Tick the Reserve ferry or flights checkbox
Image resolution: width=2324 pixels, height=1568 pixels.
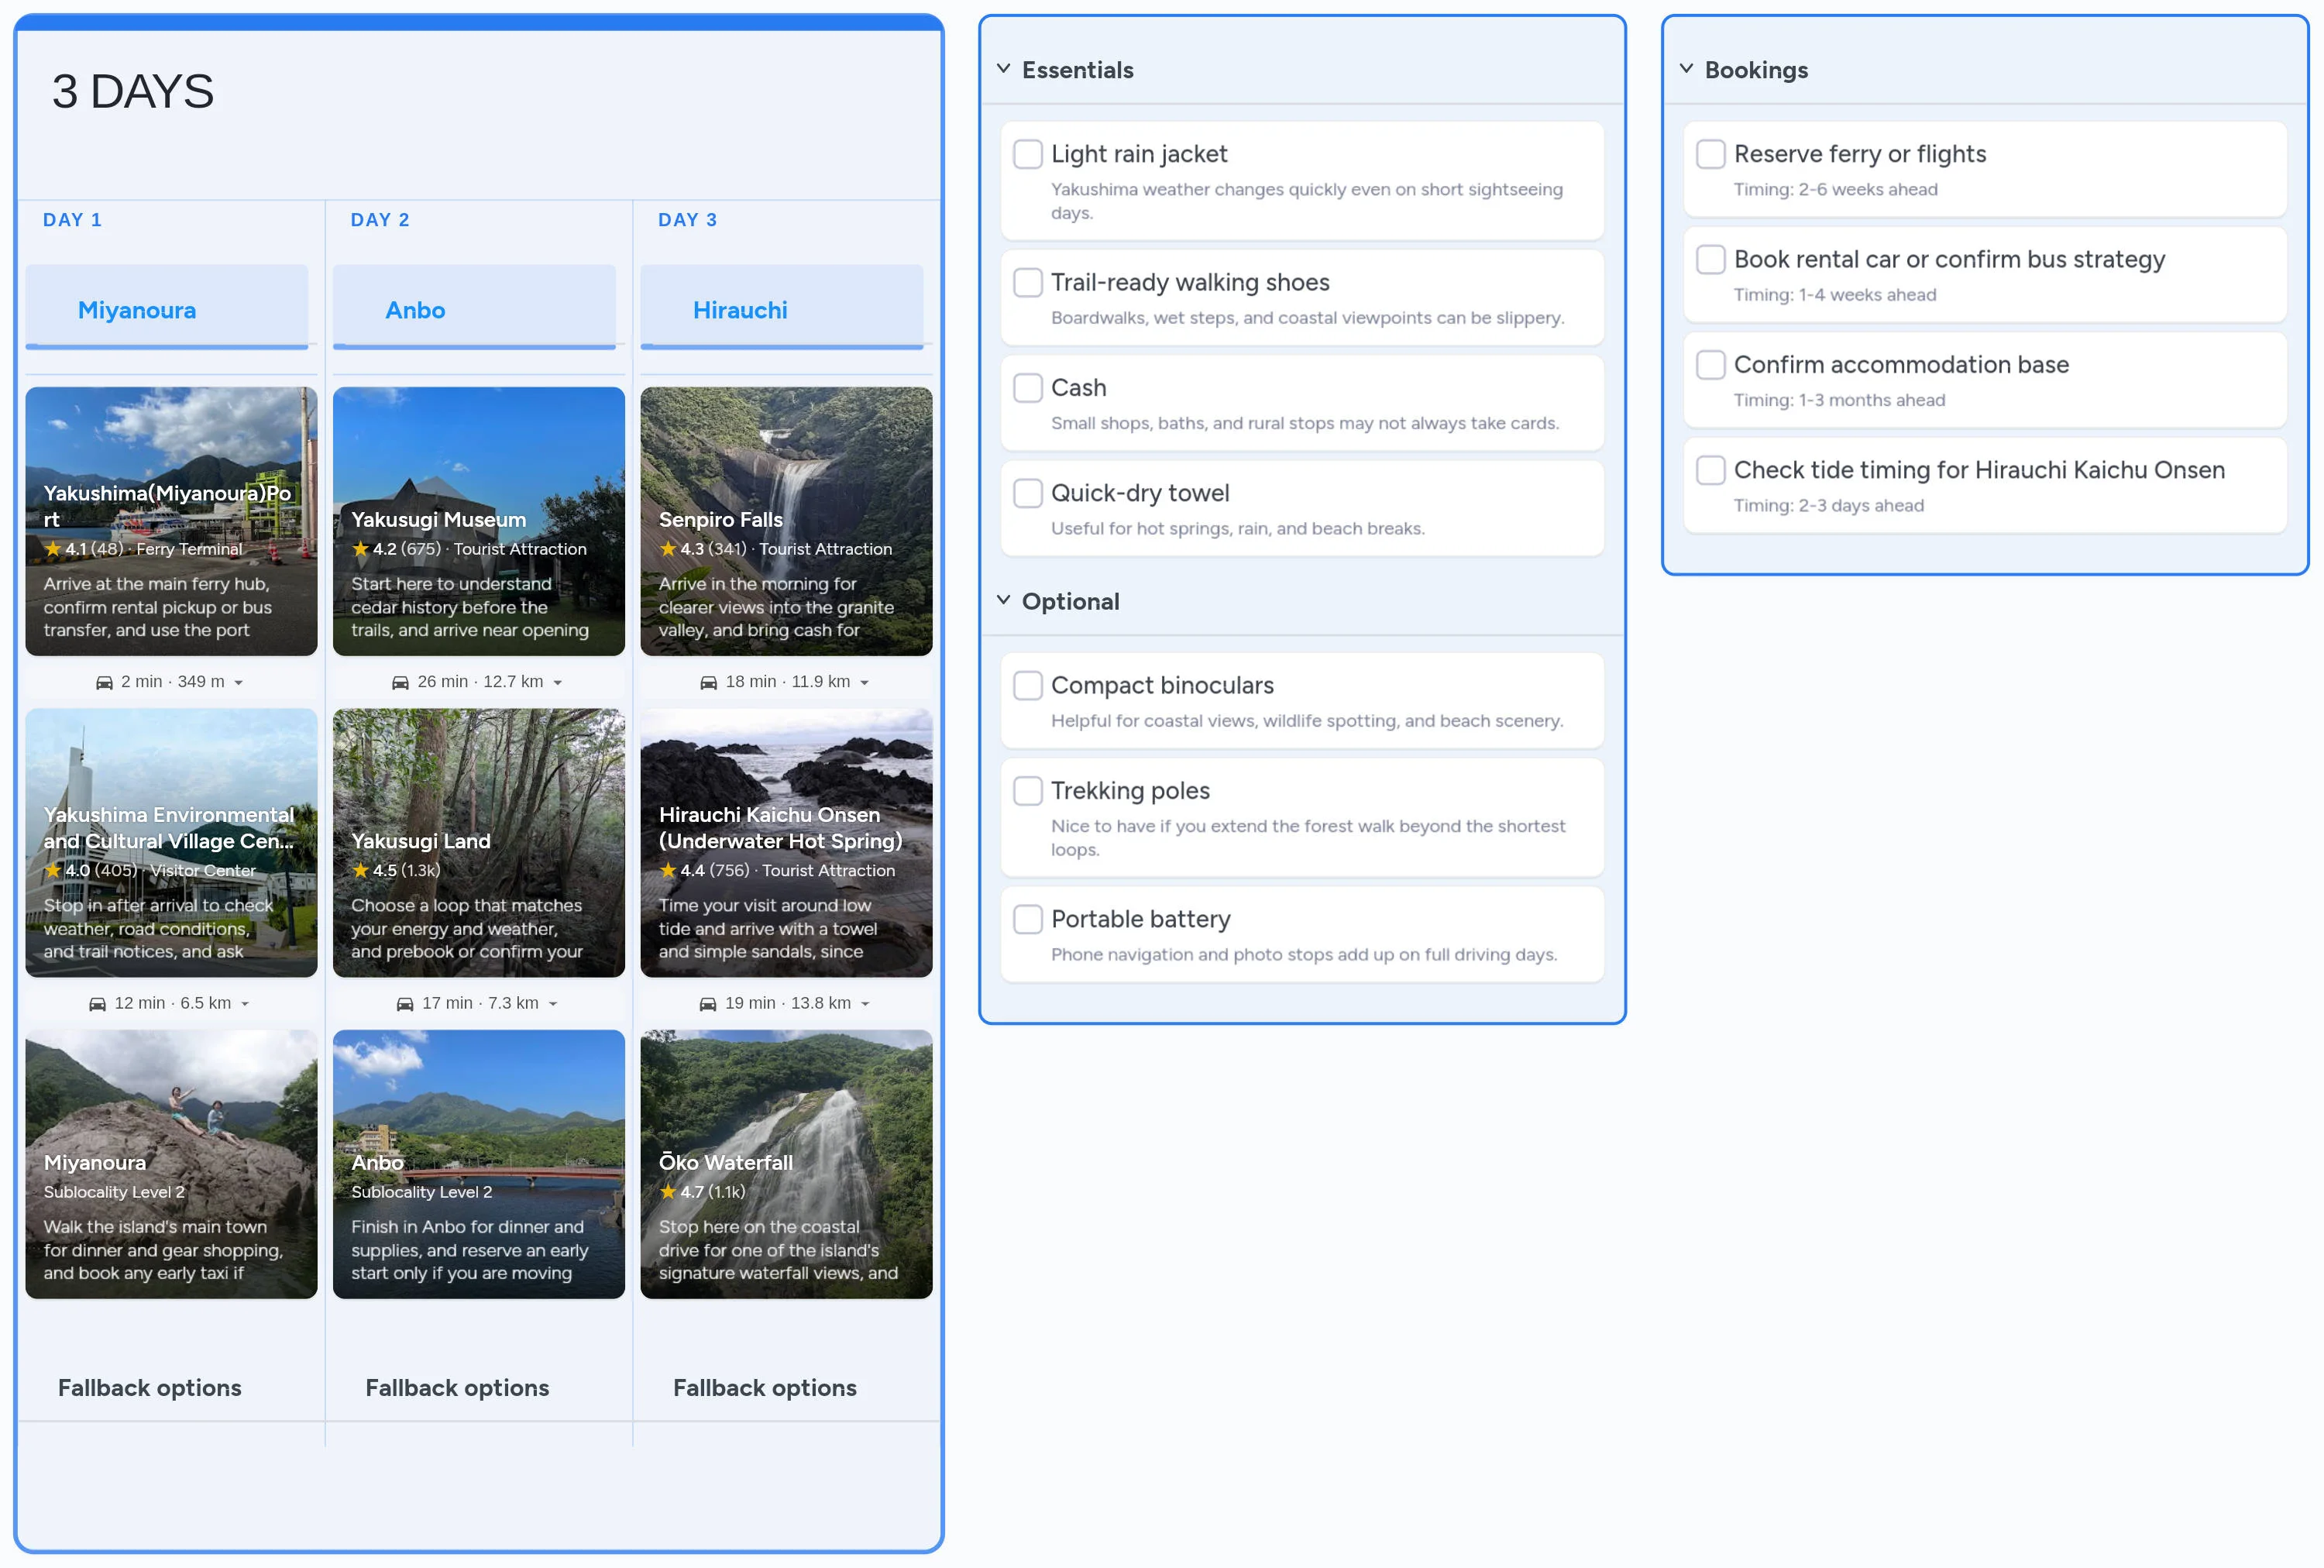(1710, 154)
